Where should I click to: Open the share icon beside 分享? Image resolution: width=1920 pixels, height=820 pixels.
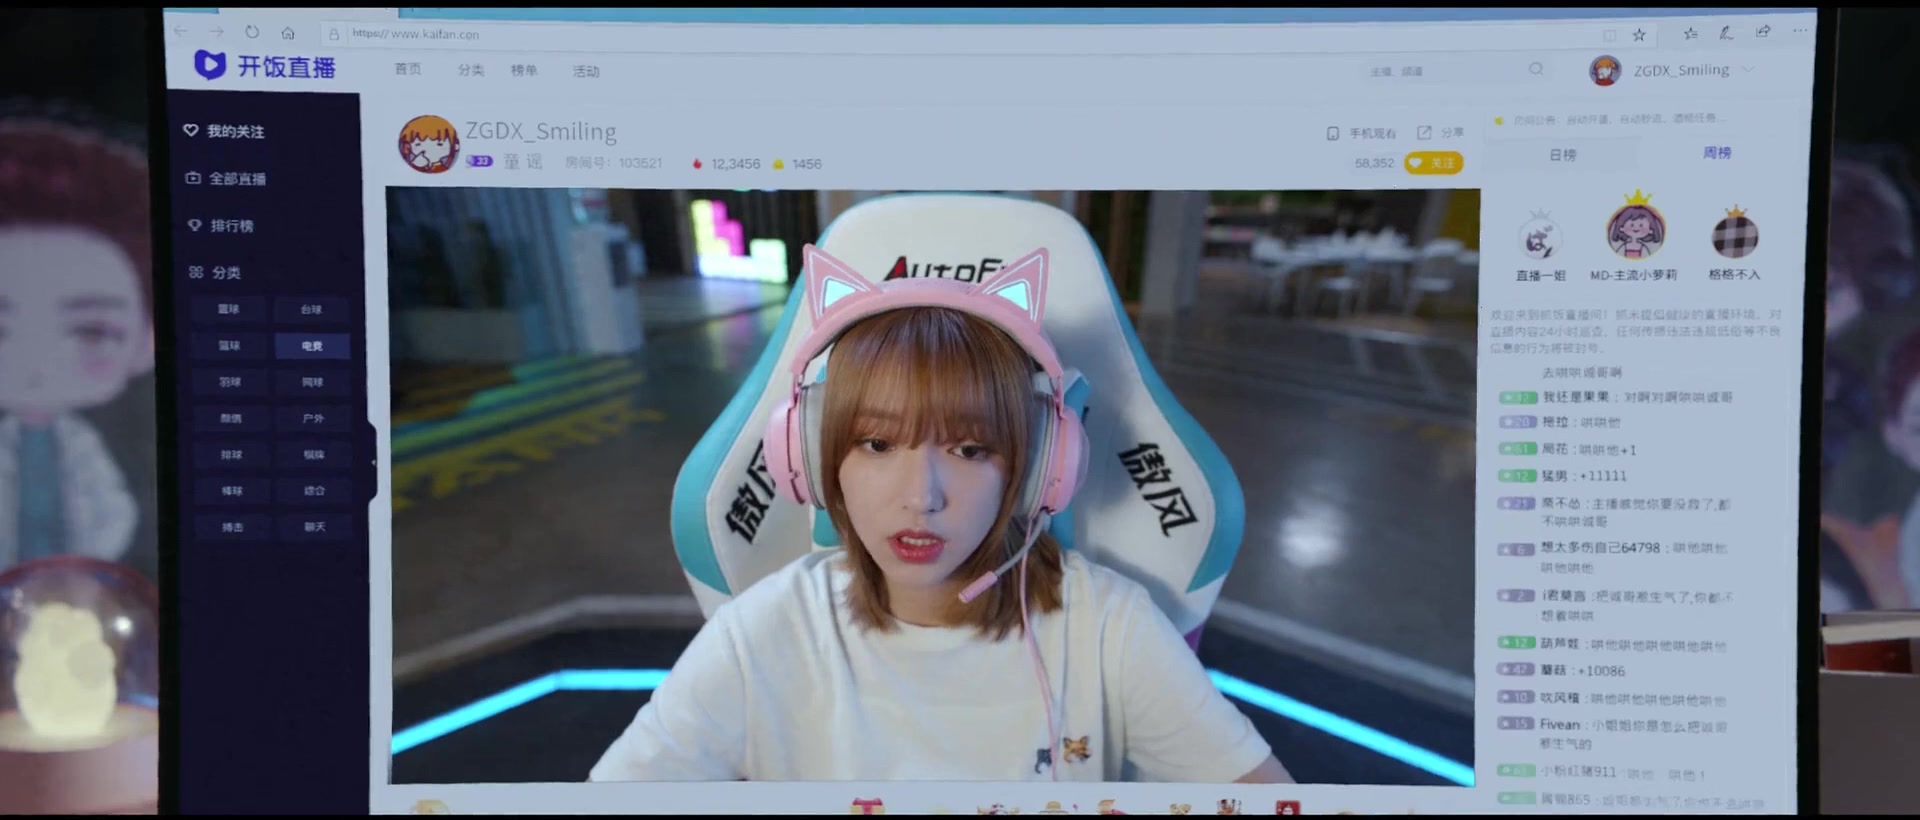coord(1424,132)
